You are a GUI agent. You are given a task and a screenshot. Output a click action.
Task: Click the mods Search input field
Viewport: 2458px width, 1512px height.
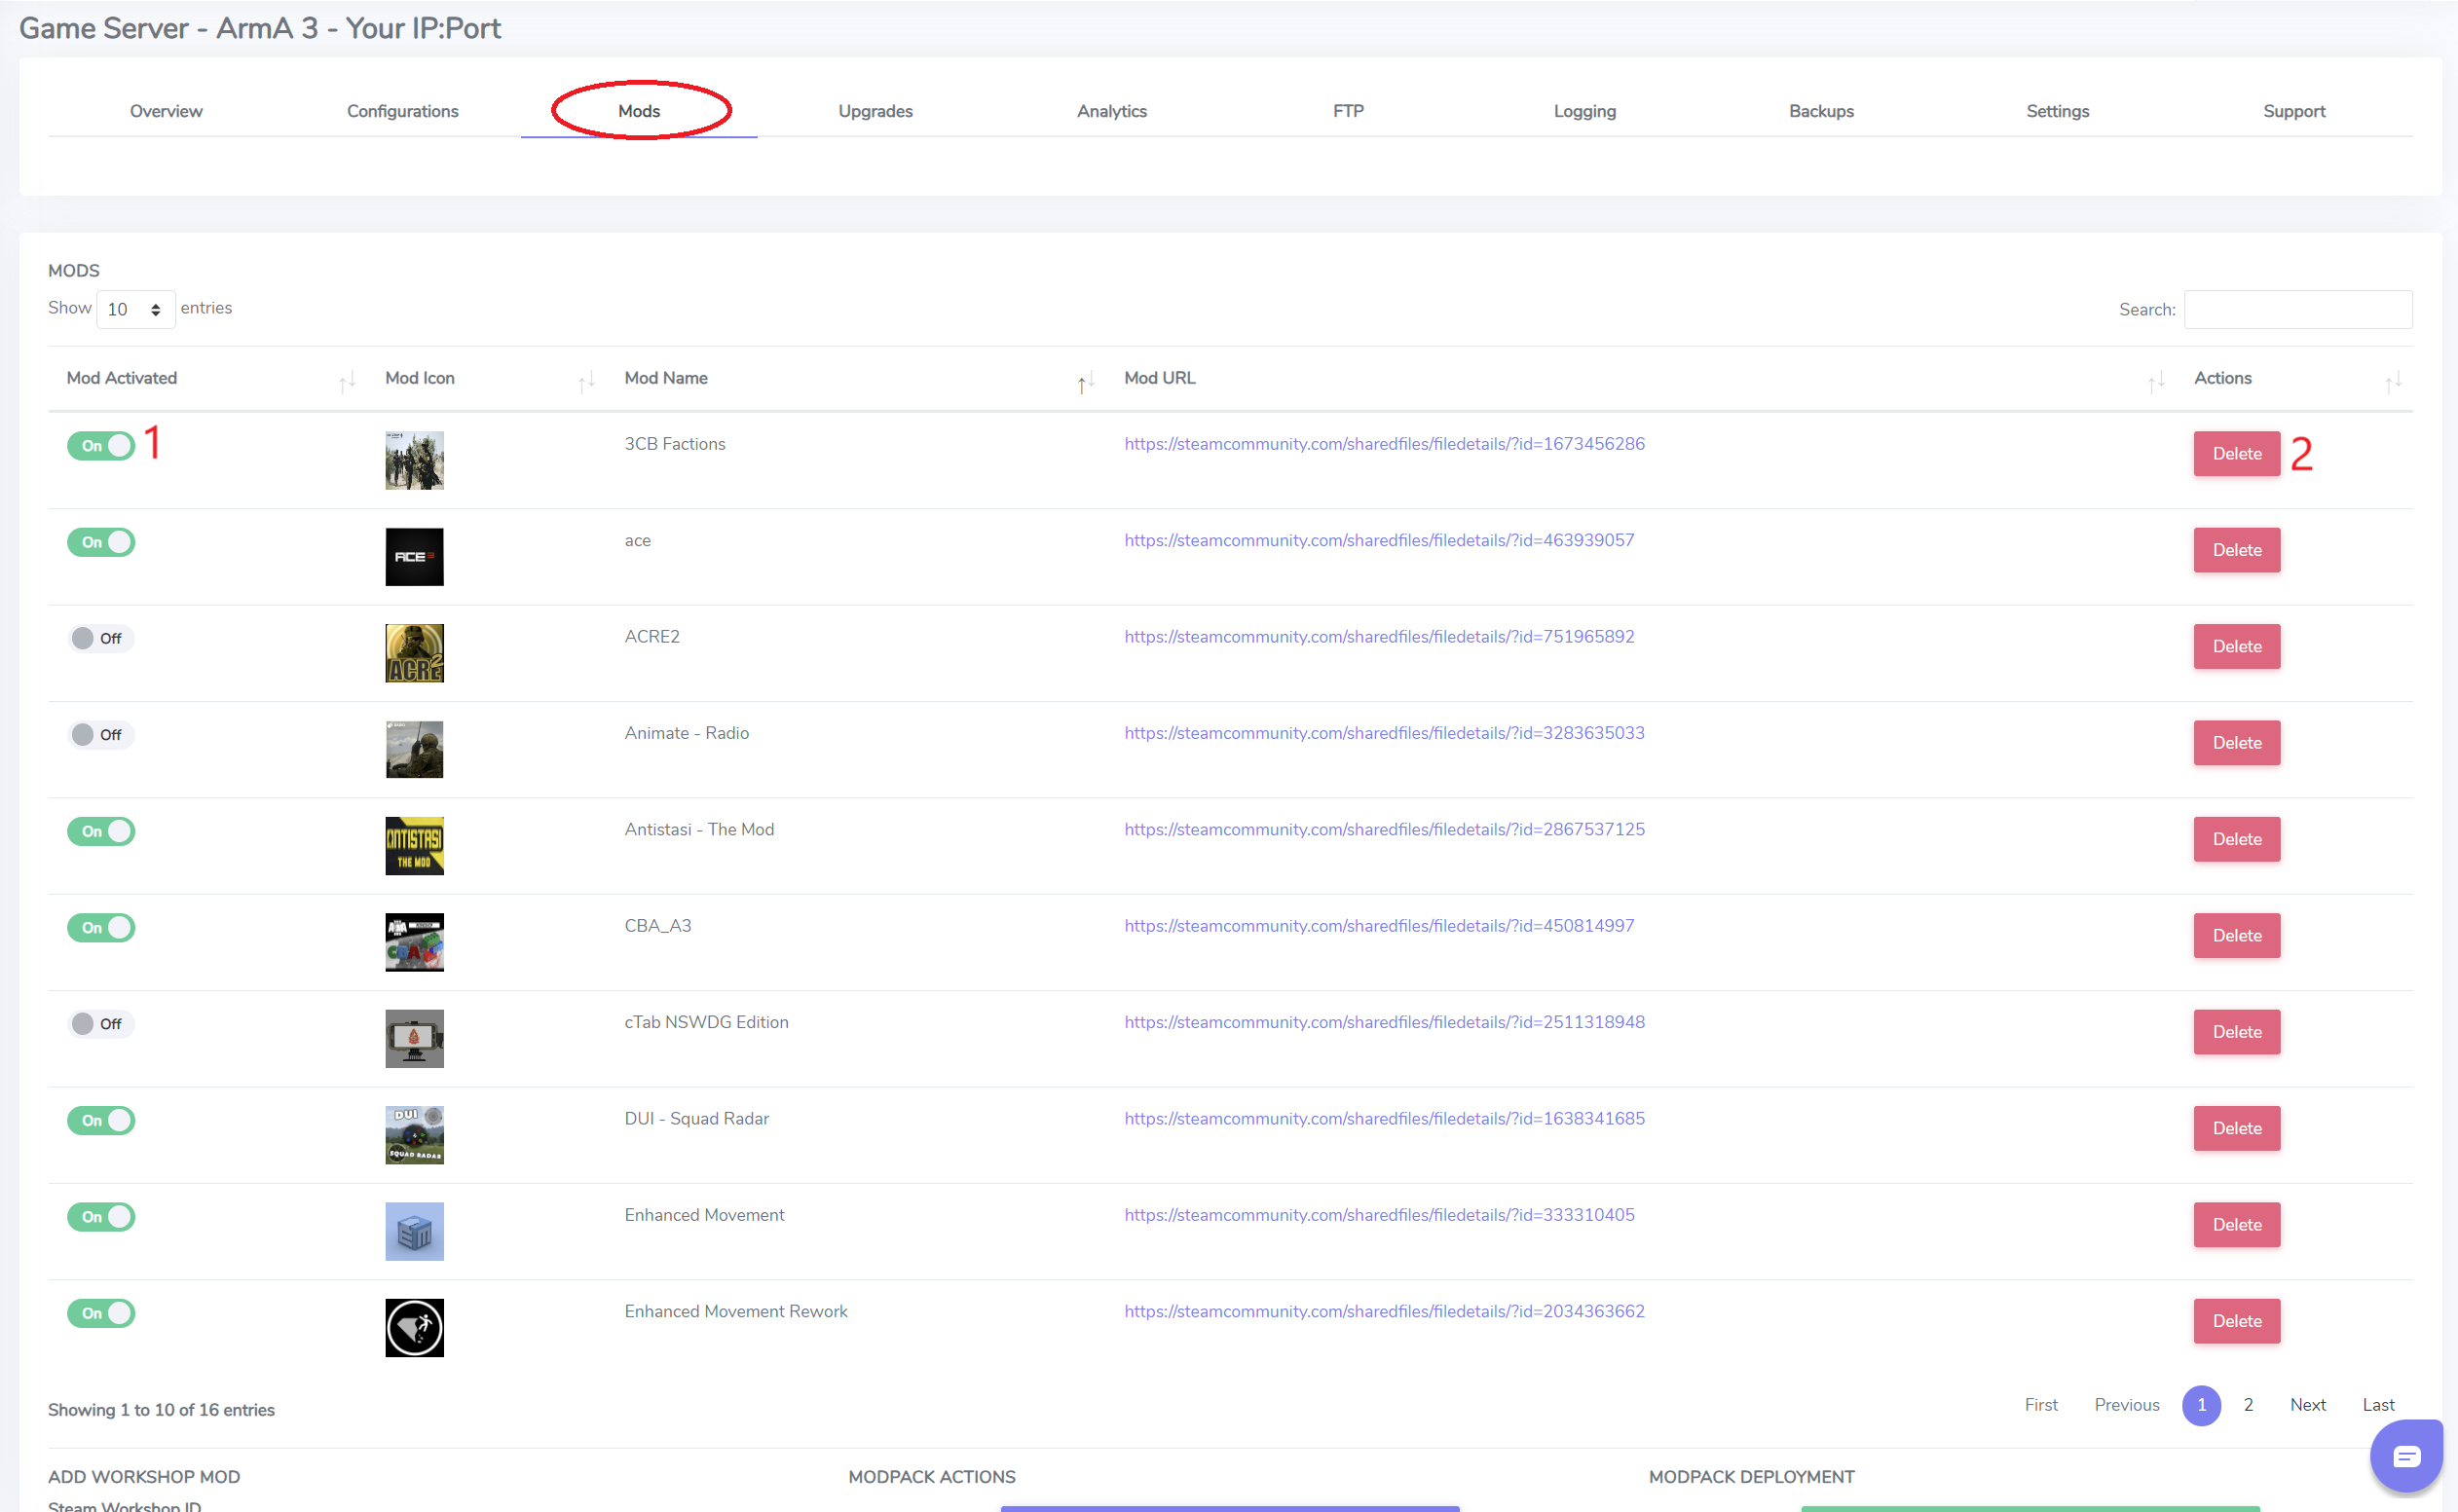coord(2297,309)
